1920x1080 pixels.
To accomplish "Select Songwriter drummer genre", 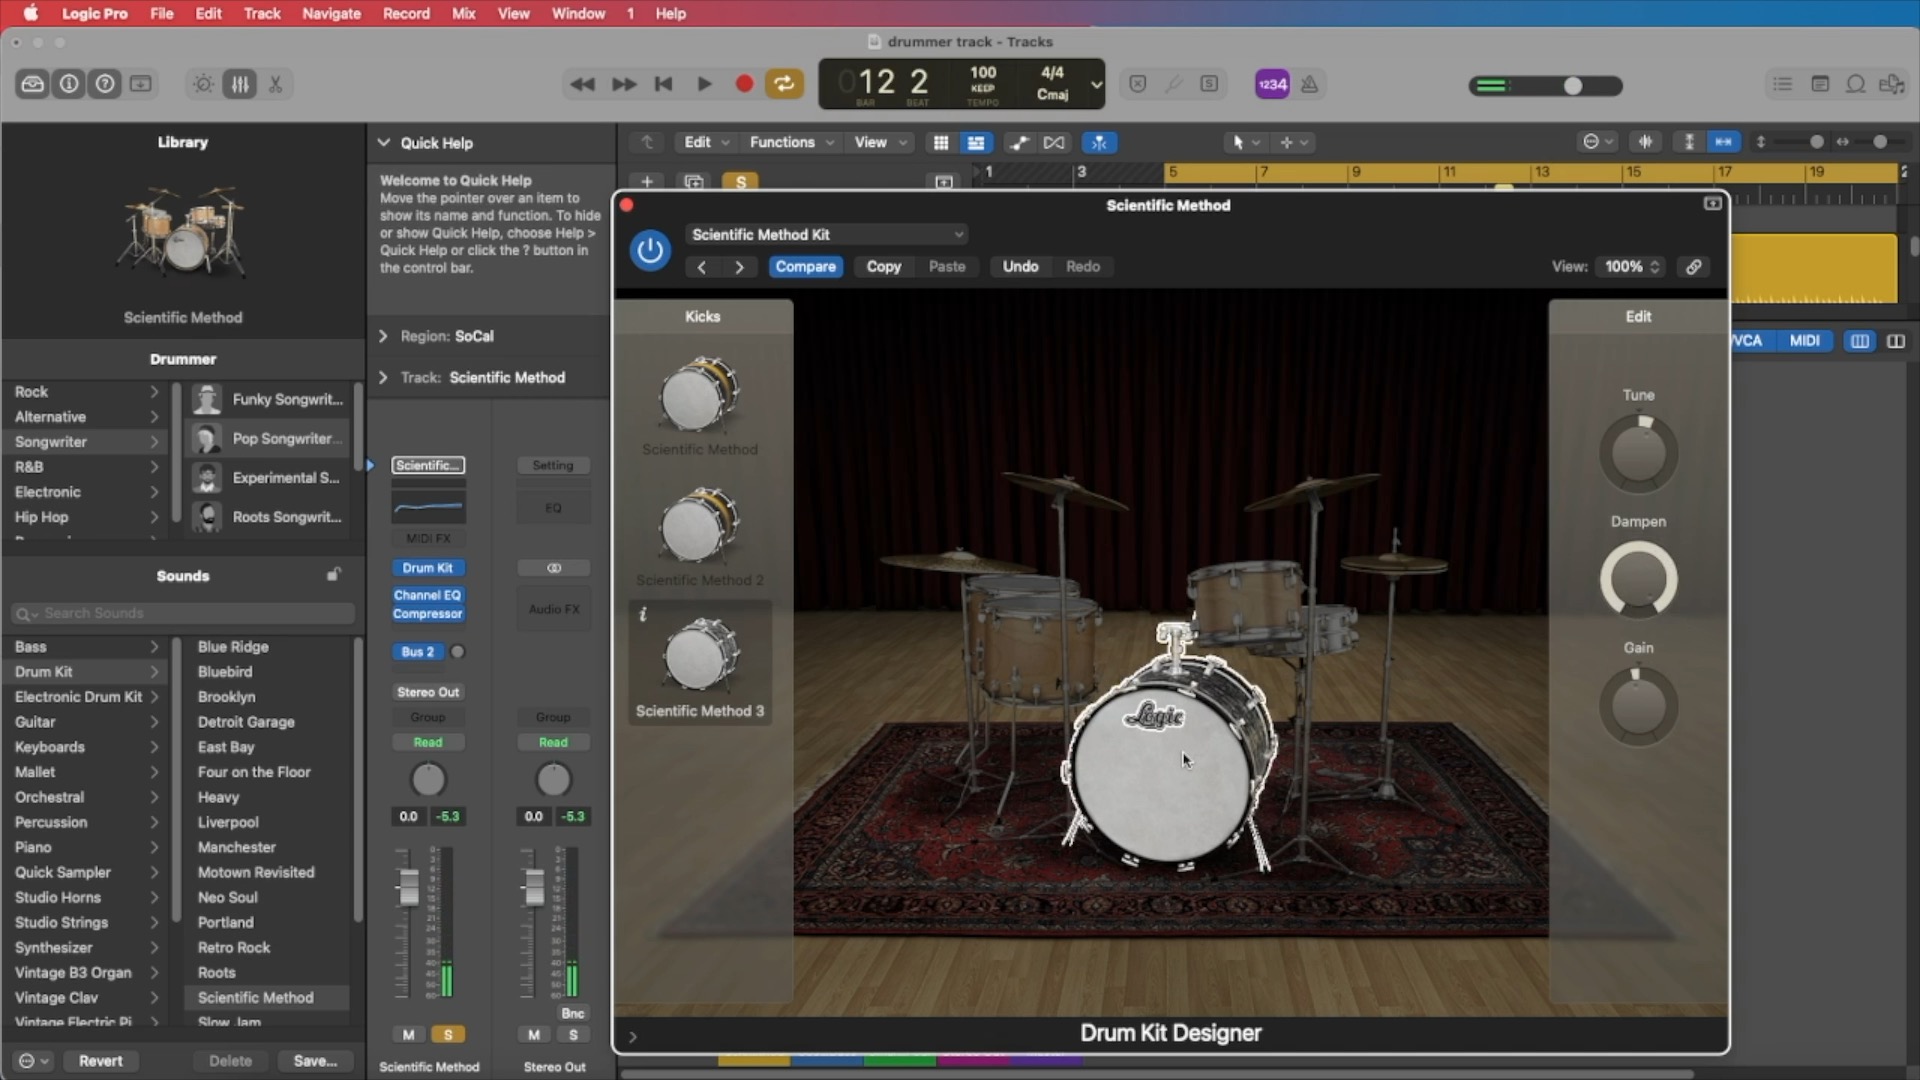I will 85,441.
